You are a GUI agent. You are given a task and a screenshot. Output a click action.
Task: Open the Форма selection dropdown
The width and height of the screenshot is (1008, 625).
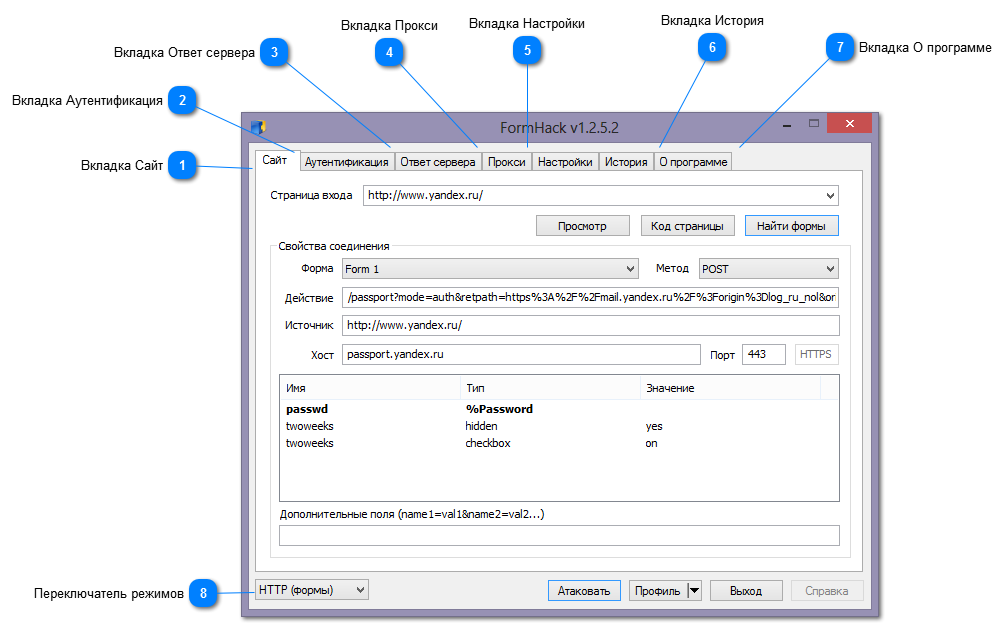629,269
